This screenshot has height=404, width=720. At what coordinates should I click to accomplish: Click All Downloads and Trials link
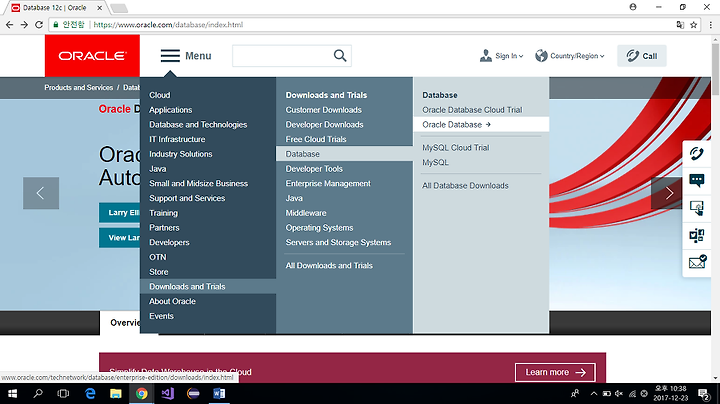pos(329,265)
